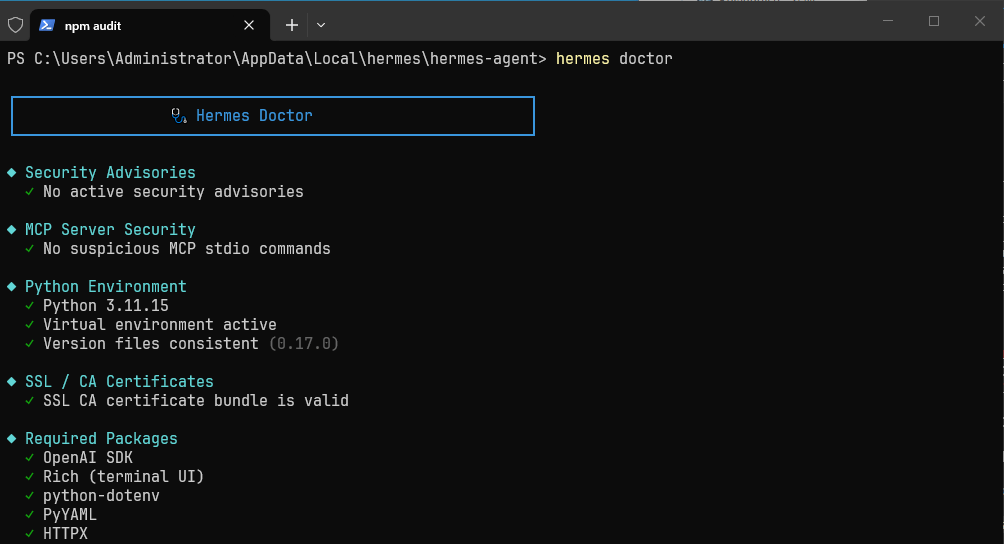Click 'No suspicious MCP stdio commands' line
The height and width of the screenshot is (544, 1004).
coord(186,249)
